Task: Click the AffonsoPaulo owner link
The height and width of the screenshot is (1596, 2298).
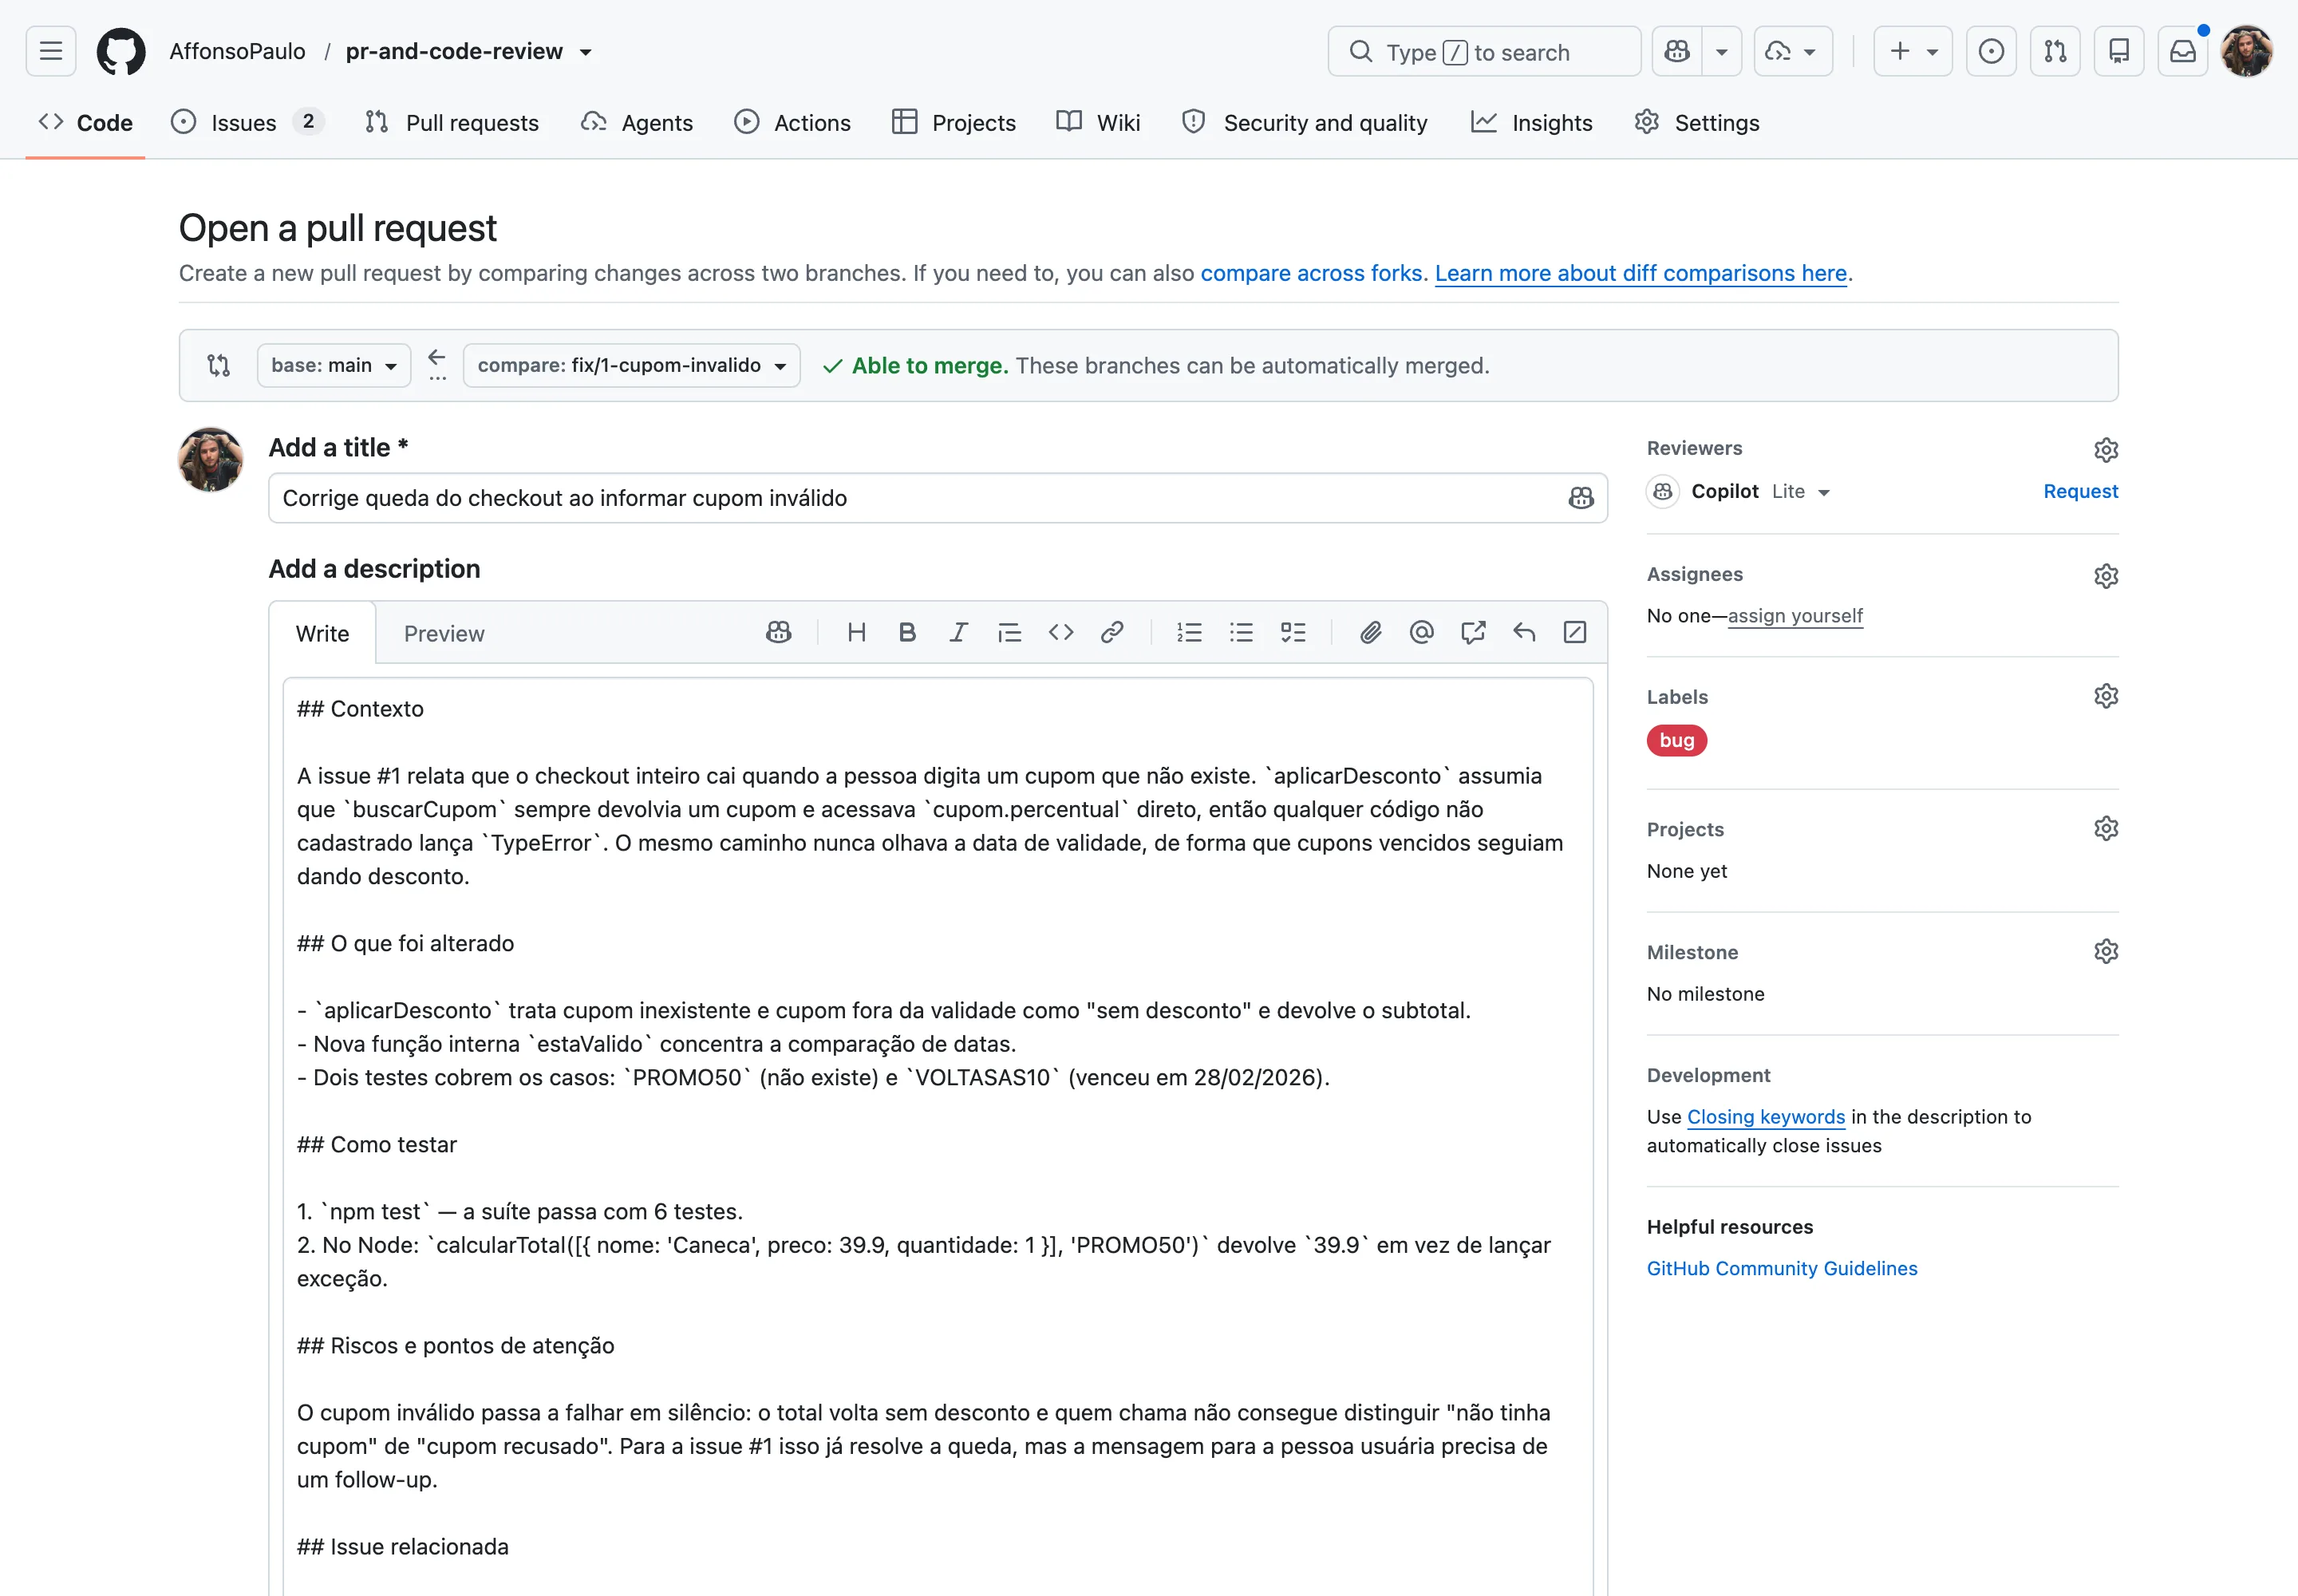Action: click(x=237, y=51)
